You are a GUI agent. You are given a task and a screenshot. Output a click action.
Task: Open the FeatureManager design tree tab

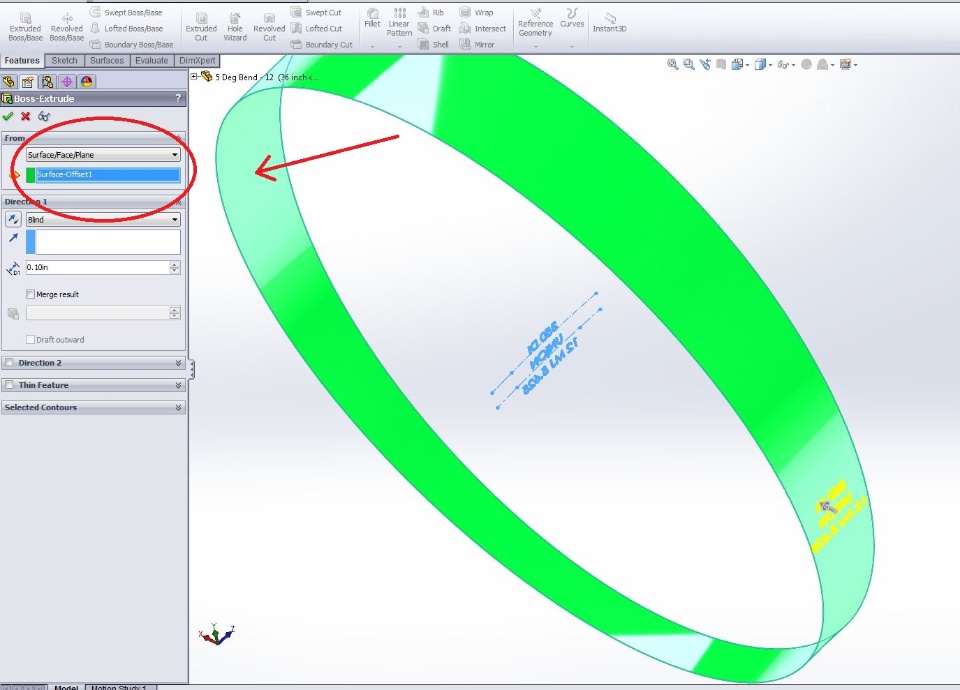(x=9, y=81)
